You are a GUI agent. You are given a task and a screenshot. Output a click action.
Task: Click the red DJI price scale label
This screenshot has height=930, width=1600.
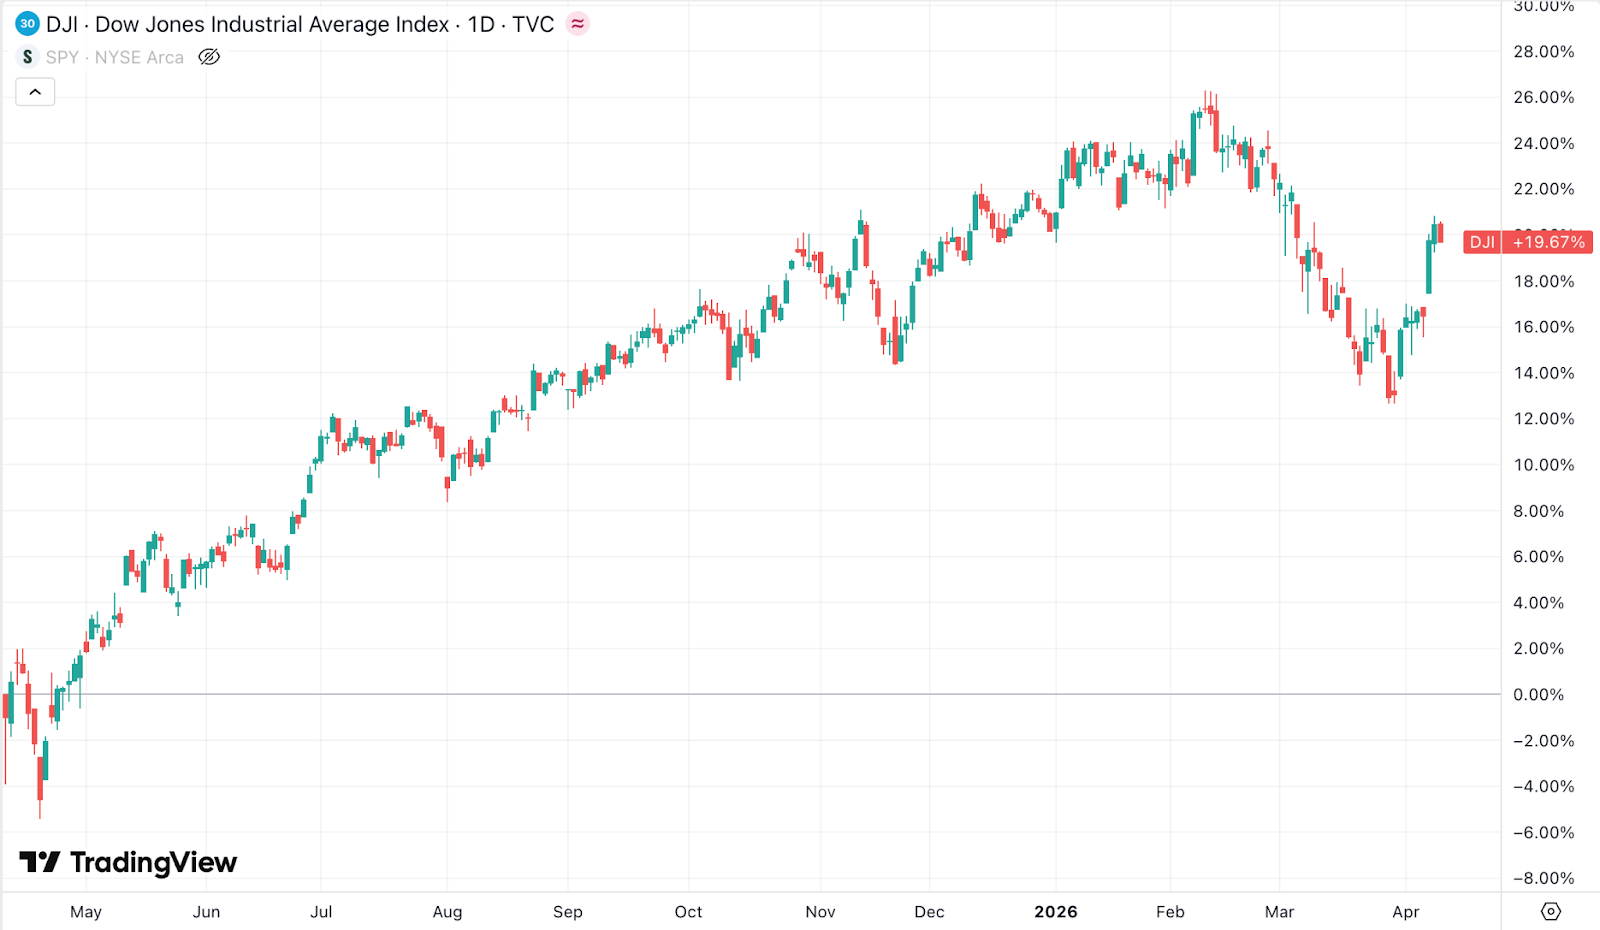[1482, 242]
